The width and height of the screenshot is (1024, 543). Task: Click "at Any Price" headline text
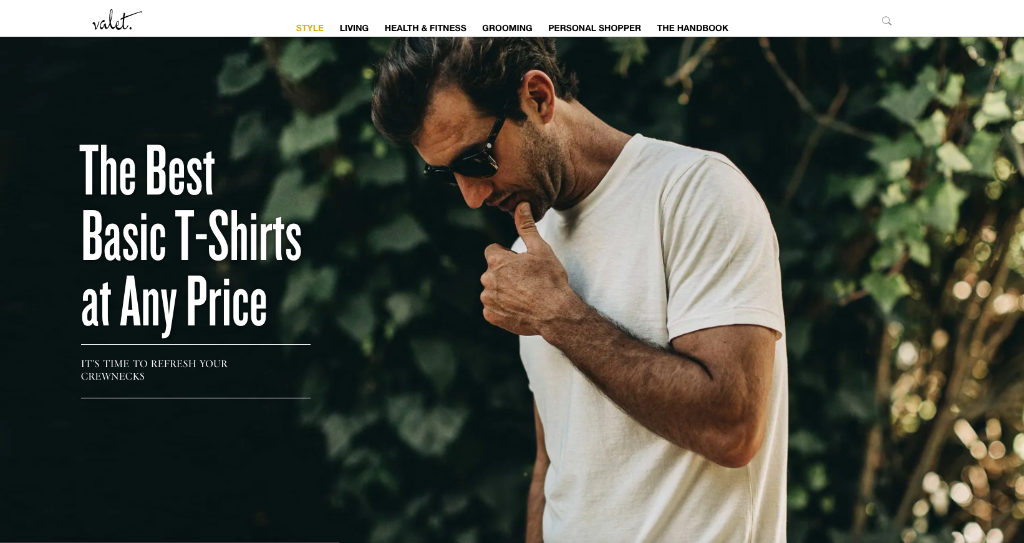coord(174,304)
